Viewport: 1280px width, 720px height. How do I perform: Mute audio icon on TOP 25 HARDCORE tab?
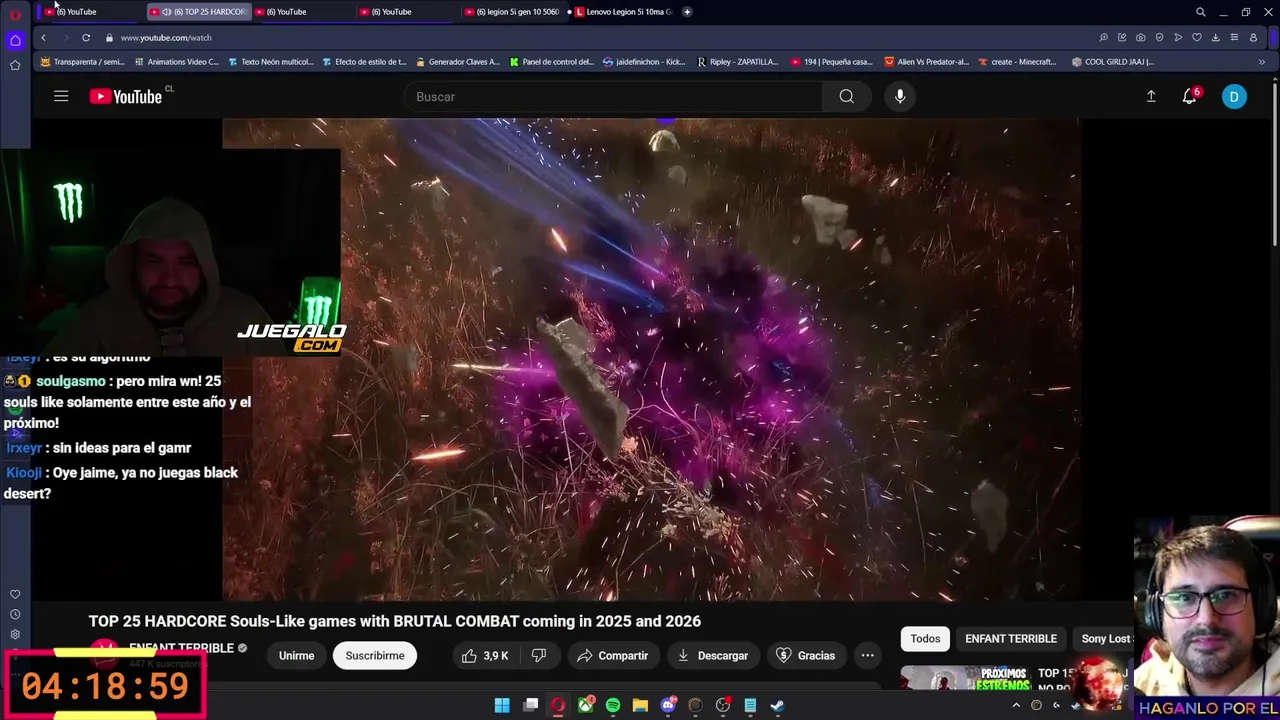(166, 12)
